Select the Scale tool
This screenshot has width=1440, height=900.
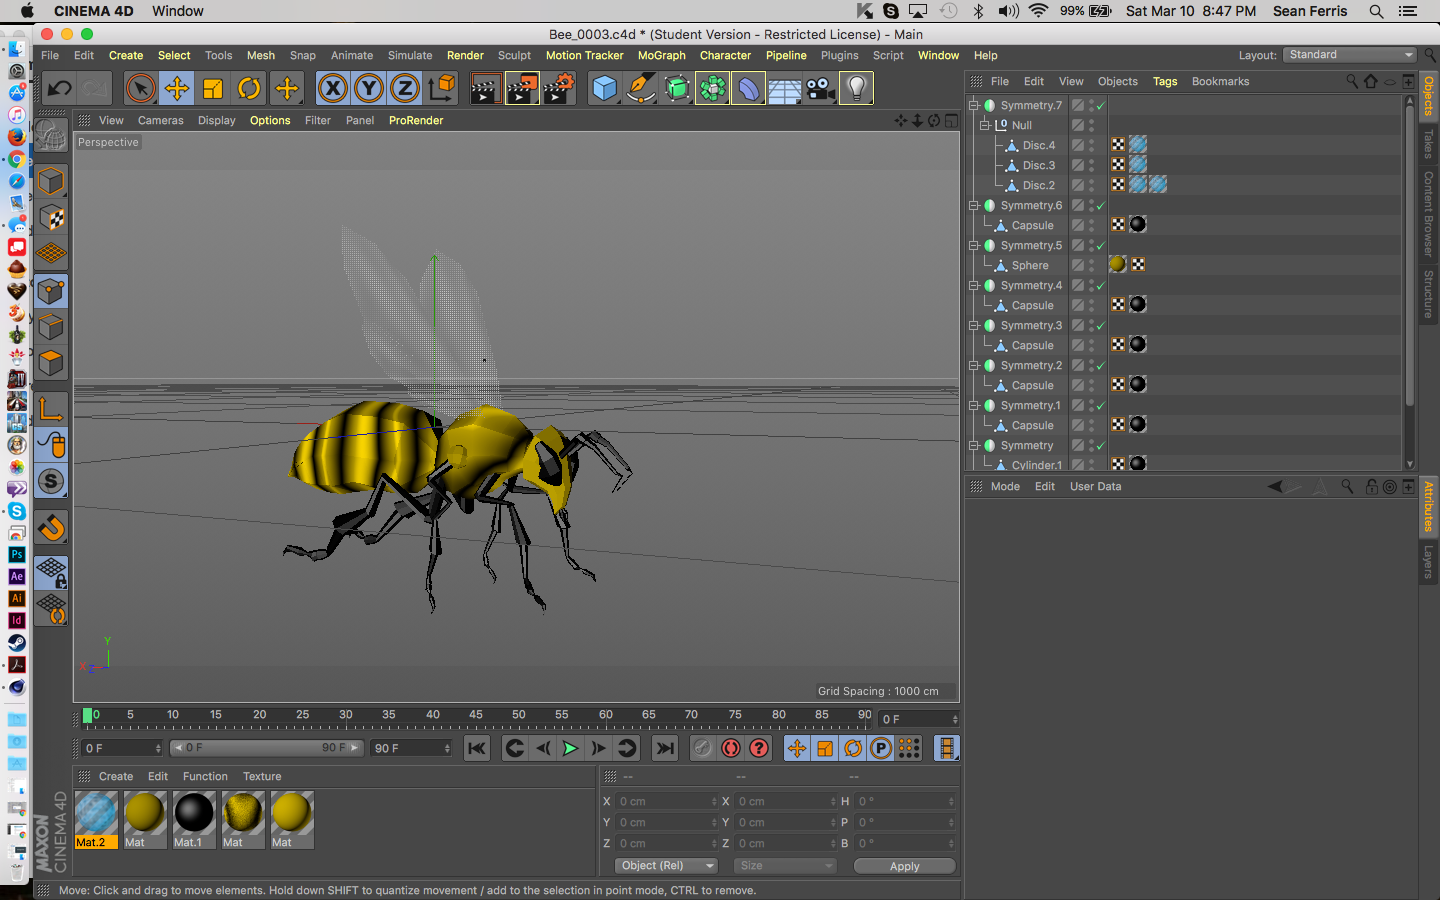[x=213, y=88]
